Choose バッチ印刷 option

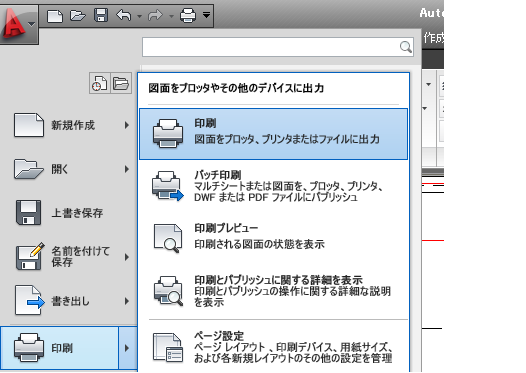(x=273, y=186)
